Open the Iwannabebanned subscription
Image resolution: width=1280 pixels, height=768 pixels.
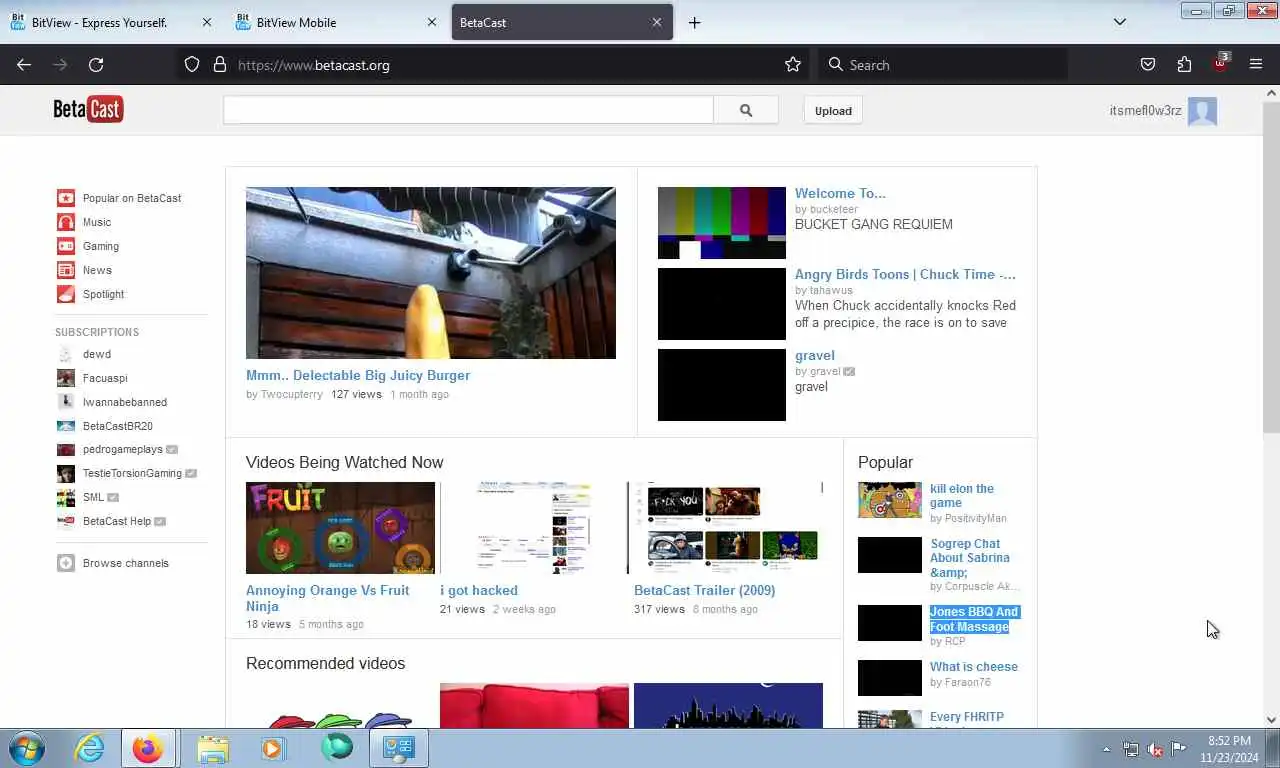tap(125, 402)
